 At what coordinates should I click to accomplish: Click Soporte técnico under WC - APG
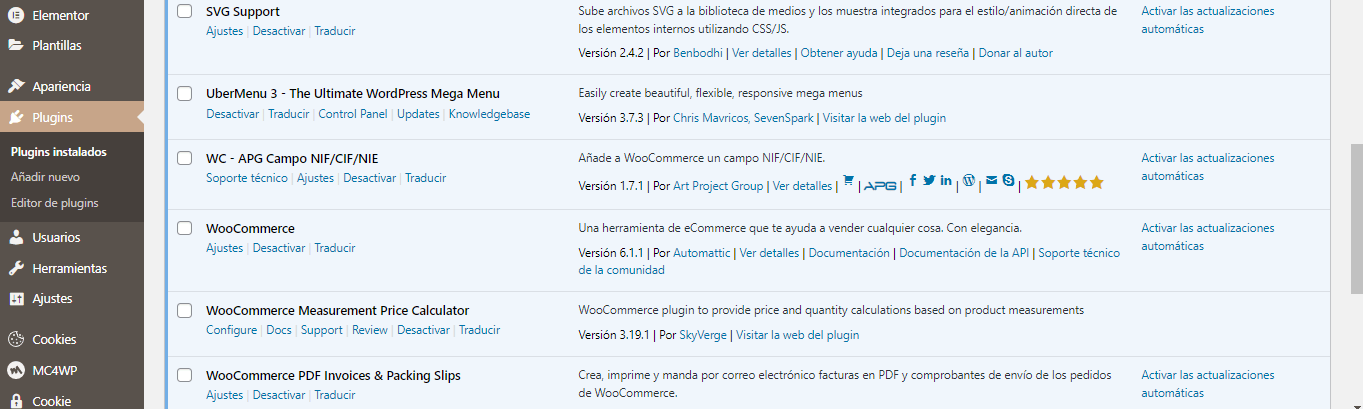(x=247, y=178)
